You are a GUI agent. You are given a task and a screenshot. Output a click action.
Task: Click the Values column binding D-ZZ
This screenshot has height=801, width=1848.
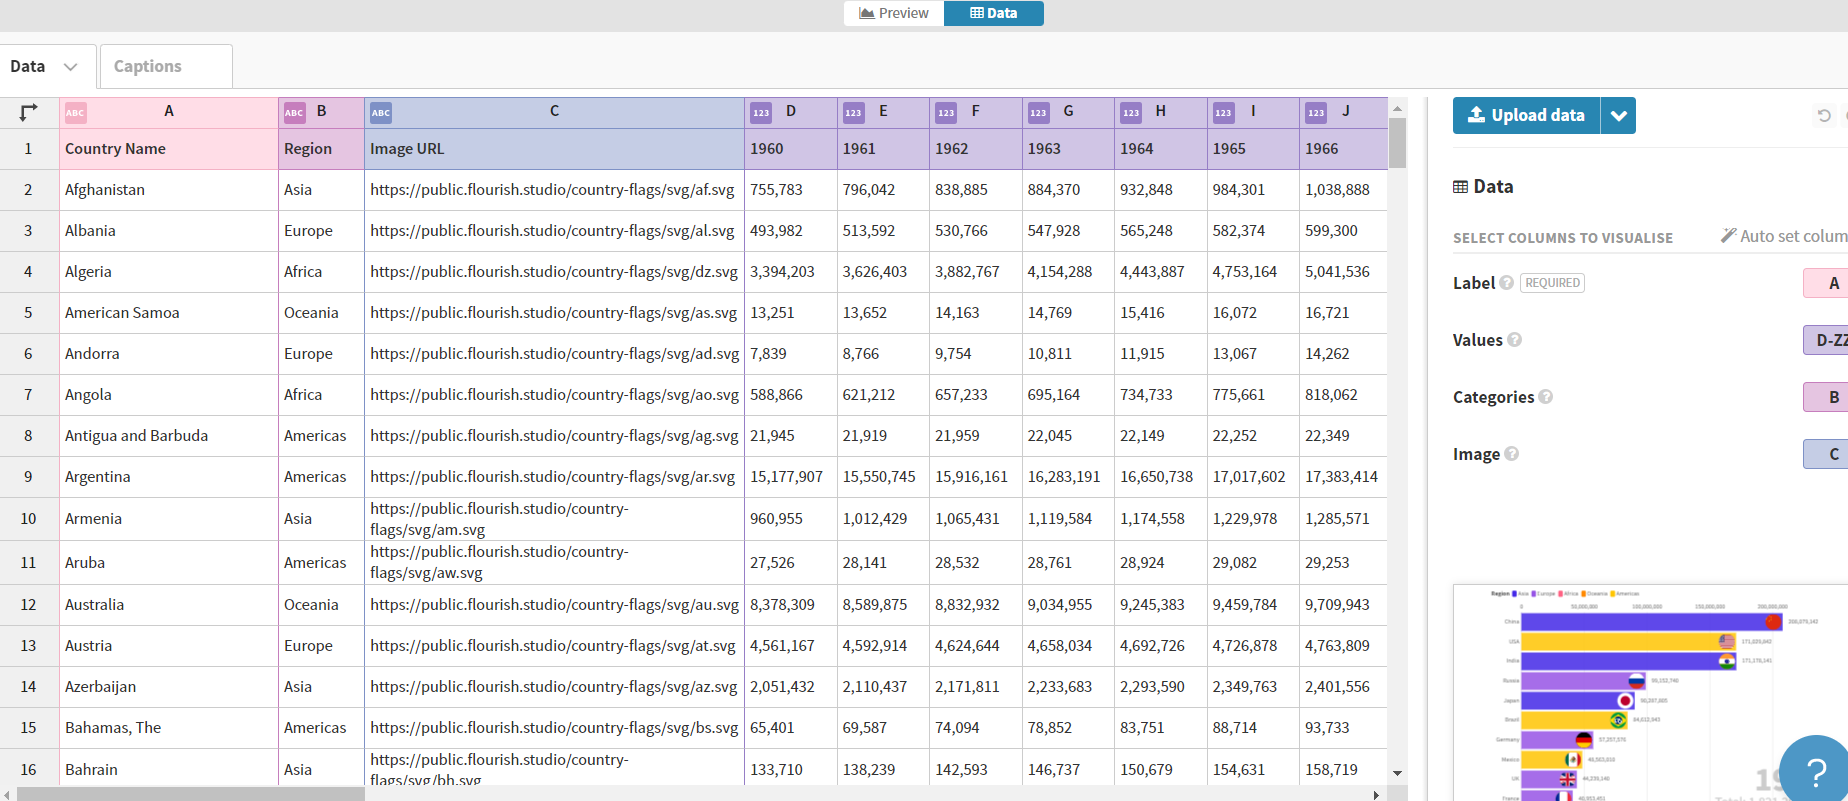(1828, 340)
